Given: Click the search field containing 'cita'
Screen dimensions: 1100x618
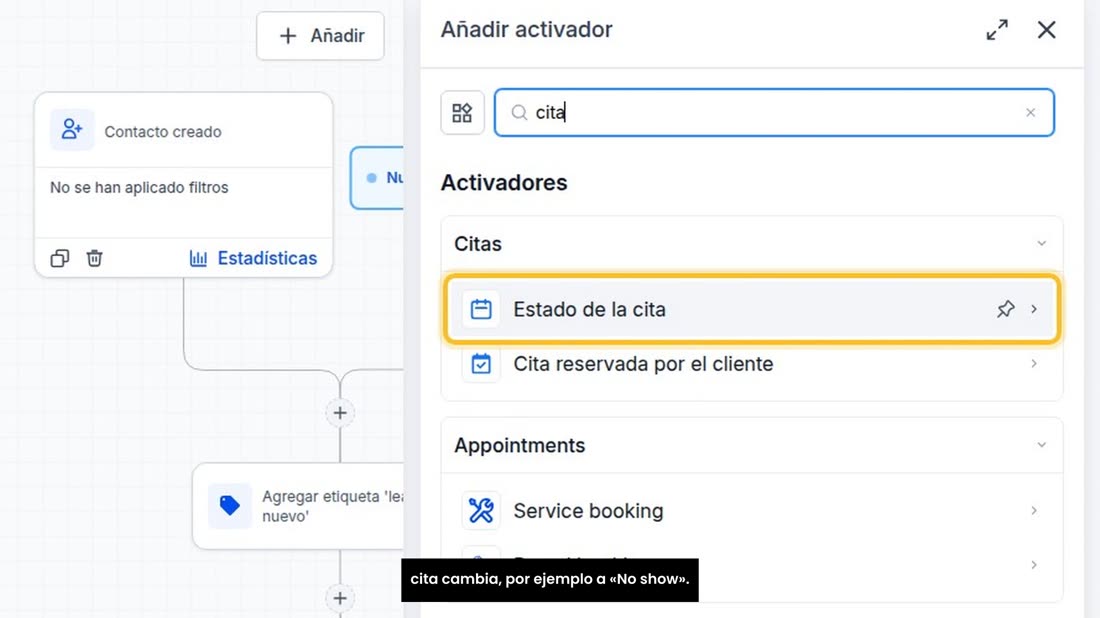Looking at the screenshot, I should point(774,112).
